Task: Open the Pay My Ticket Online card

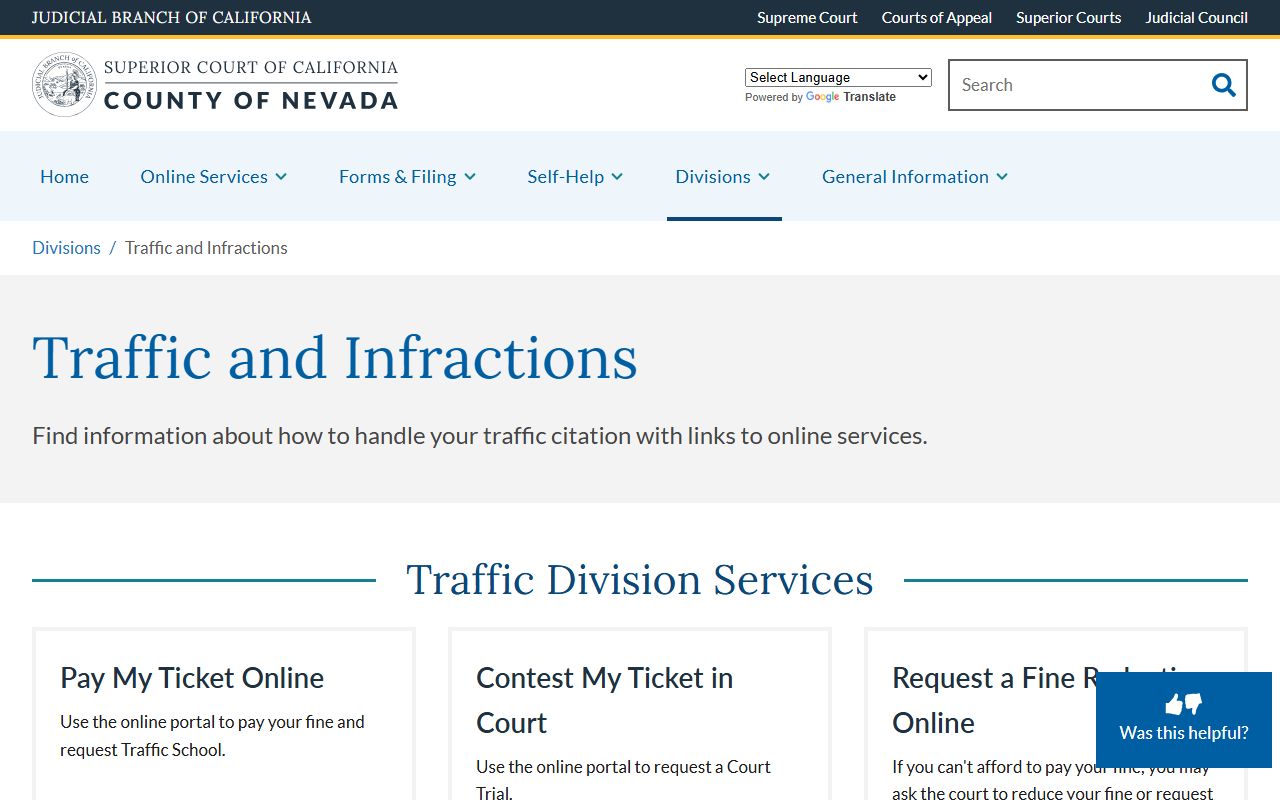Action: pos(224,715)
